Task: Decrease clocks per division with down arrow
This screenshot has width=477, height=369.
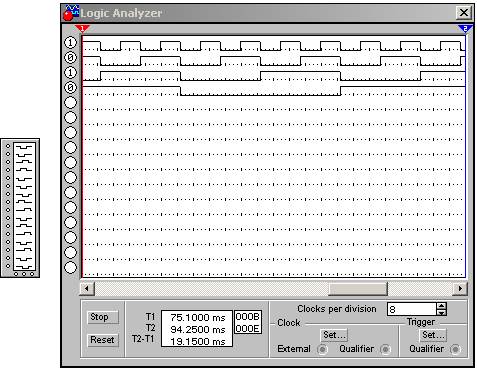Action: coord(442,313)
